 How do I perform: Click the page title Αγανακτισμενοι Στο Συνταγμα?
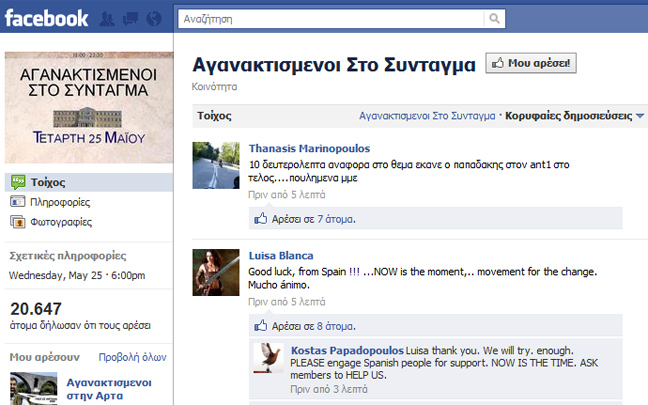click(x=334, y=64)
